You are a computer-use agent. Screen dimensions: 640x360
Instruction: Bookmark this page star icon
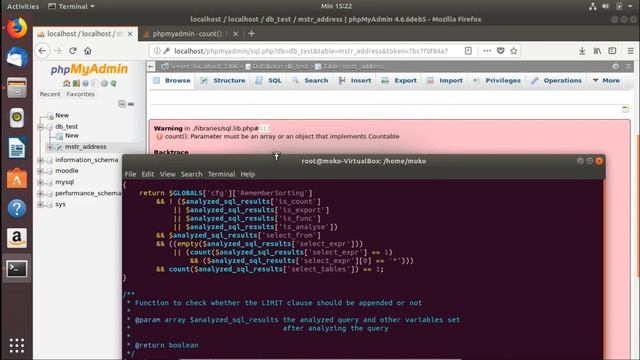tap(514, 51)
